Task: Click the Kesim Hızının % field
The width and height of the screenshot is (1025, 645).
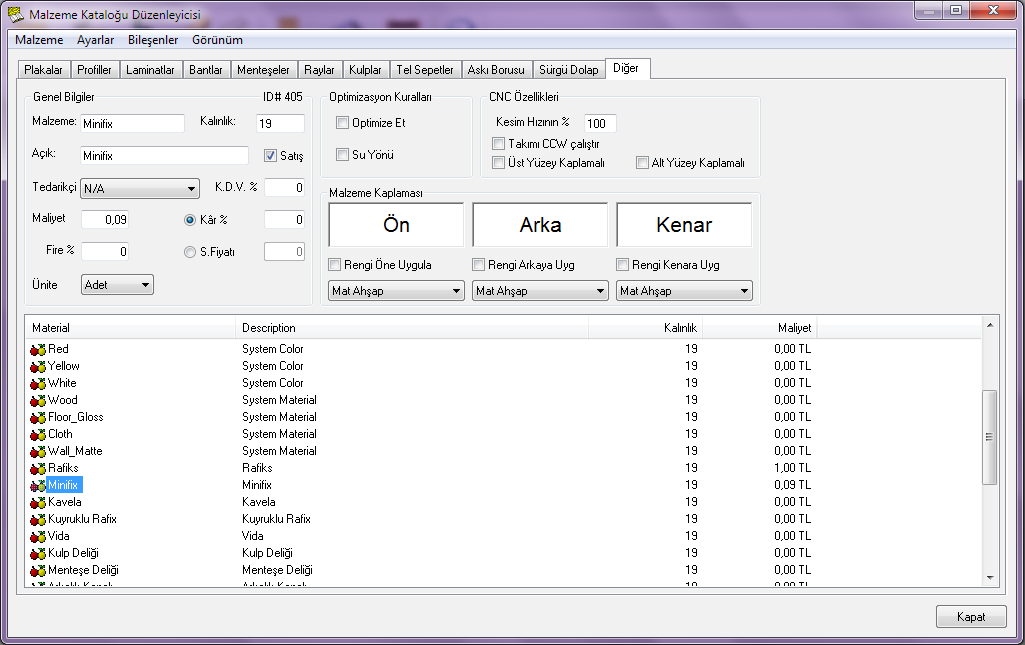Action: 600,124
